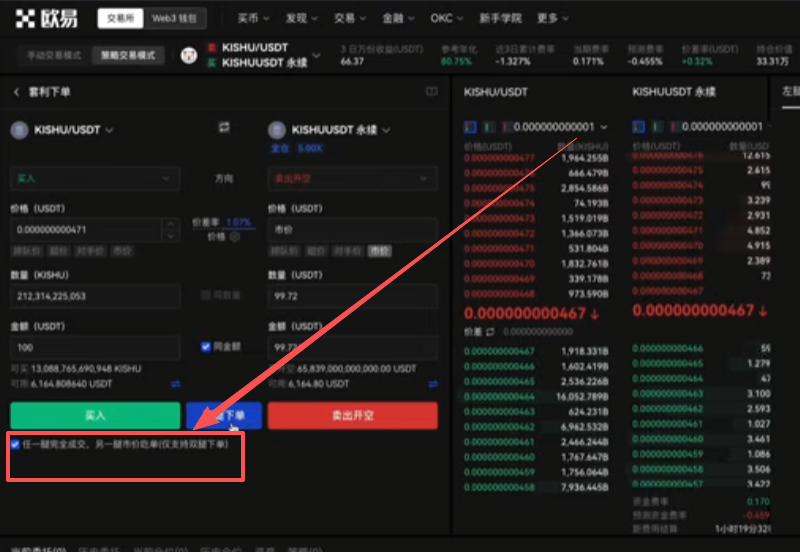800x552 pixels.
Task: Select the Web3 钱包 mode toggle
Action: (174, 18)
